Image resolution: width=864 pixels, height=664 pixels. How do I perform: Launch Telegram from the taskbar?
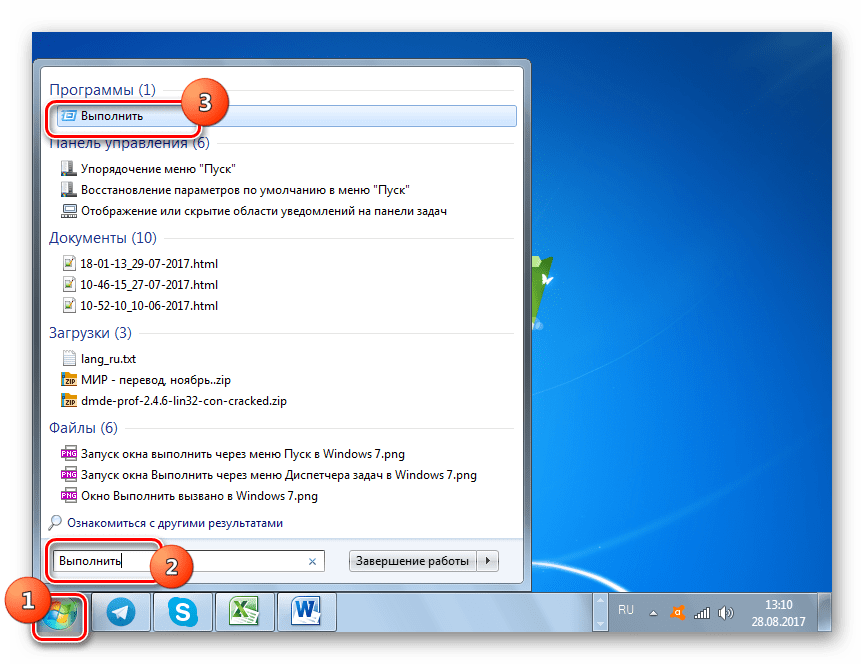point(121,612)
